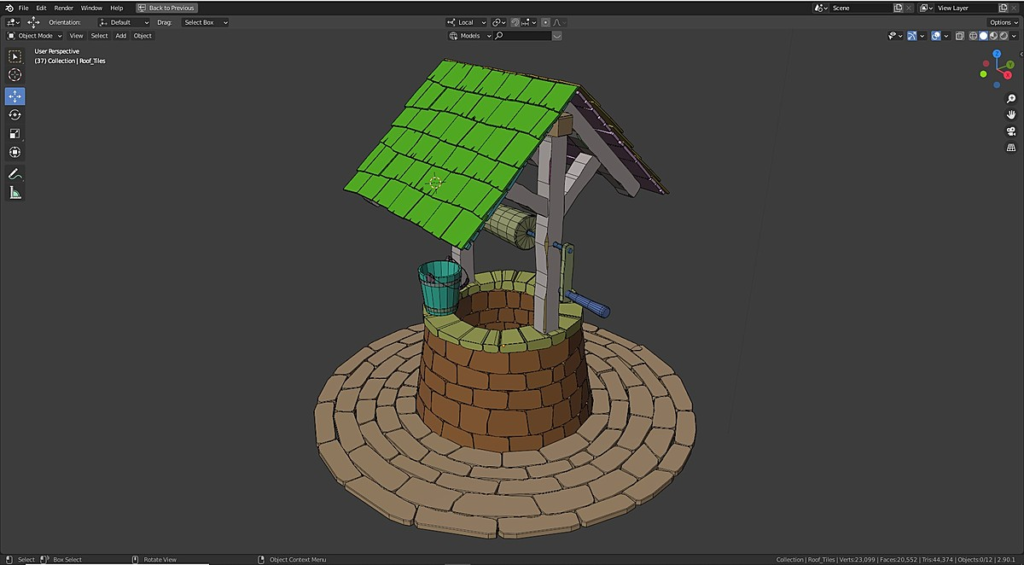Open object visibility and selectability dropdown
This screenshot has height=565, width=1024.
(x=895, y=36)
